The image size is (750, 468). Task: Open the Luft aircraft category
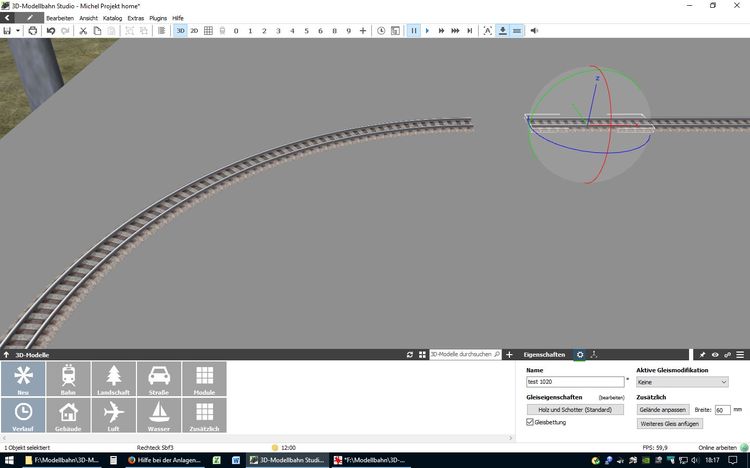pyautogui.click(x=113, y=415)
